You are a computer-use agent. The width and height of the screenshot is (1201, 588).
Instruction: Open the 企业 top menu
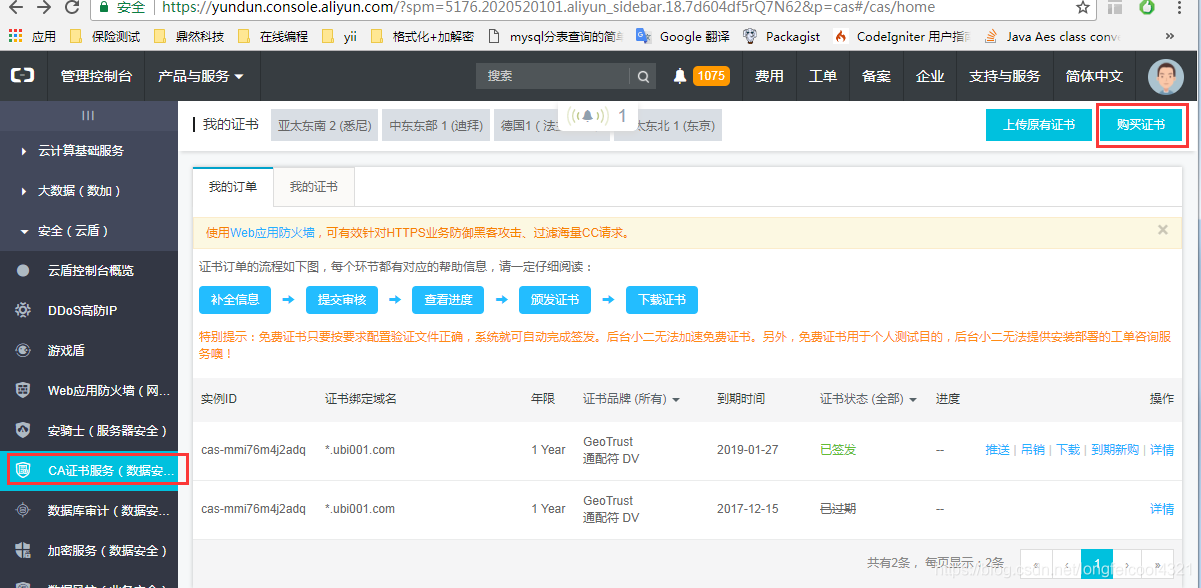(930, 76)
